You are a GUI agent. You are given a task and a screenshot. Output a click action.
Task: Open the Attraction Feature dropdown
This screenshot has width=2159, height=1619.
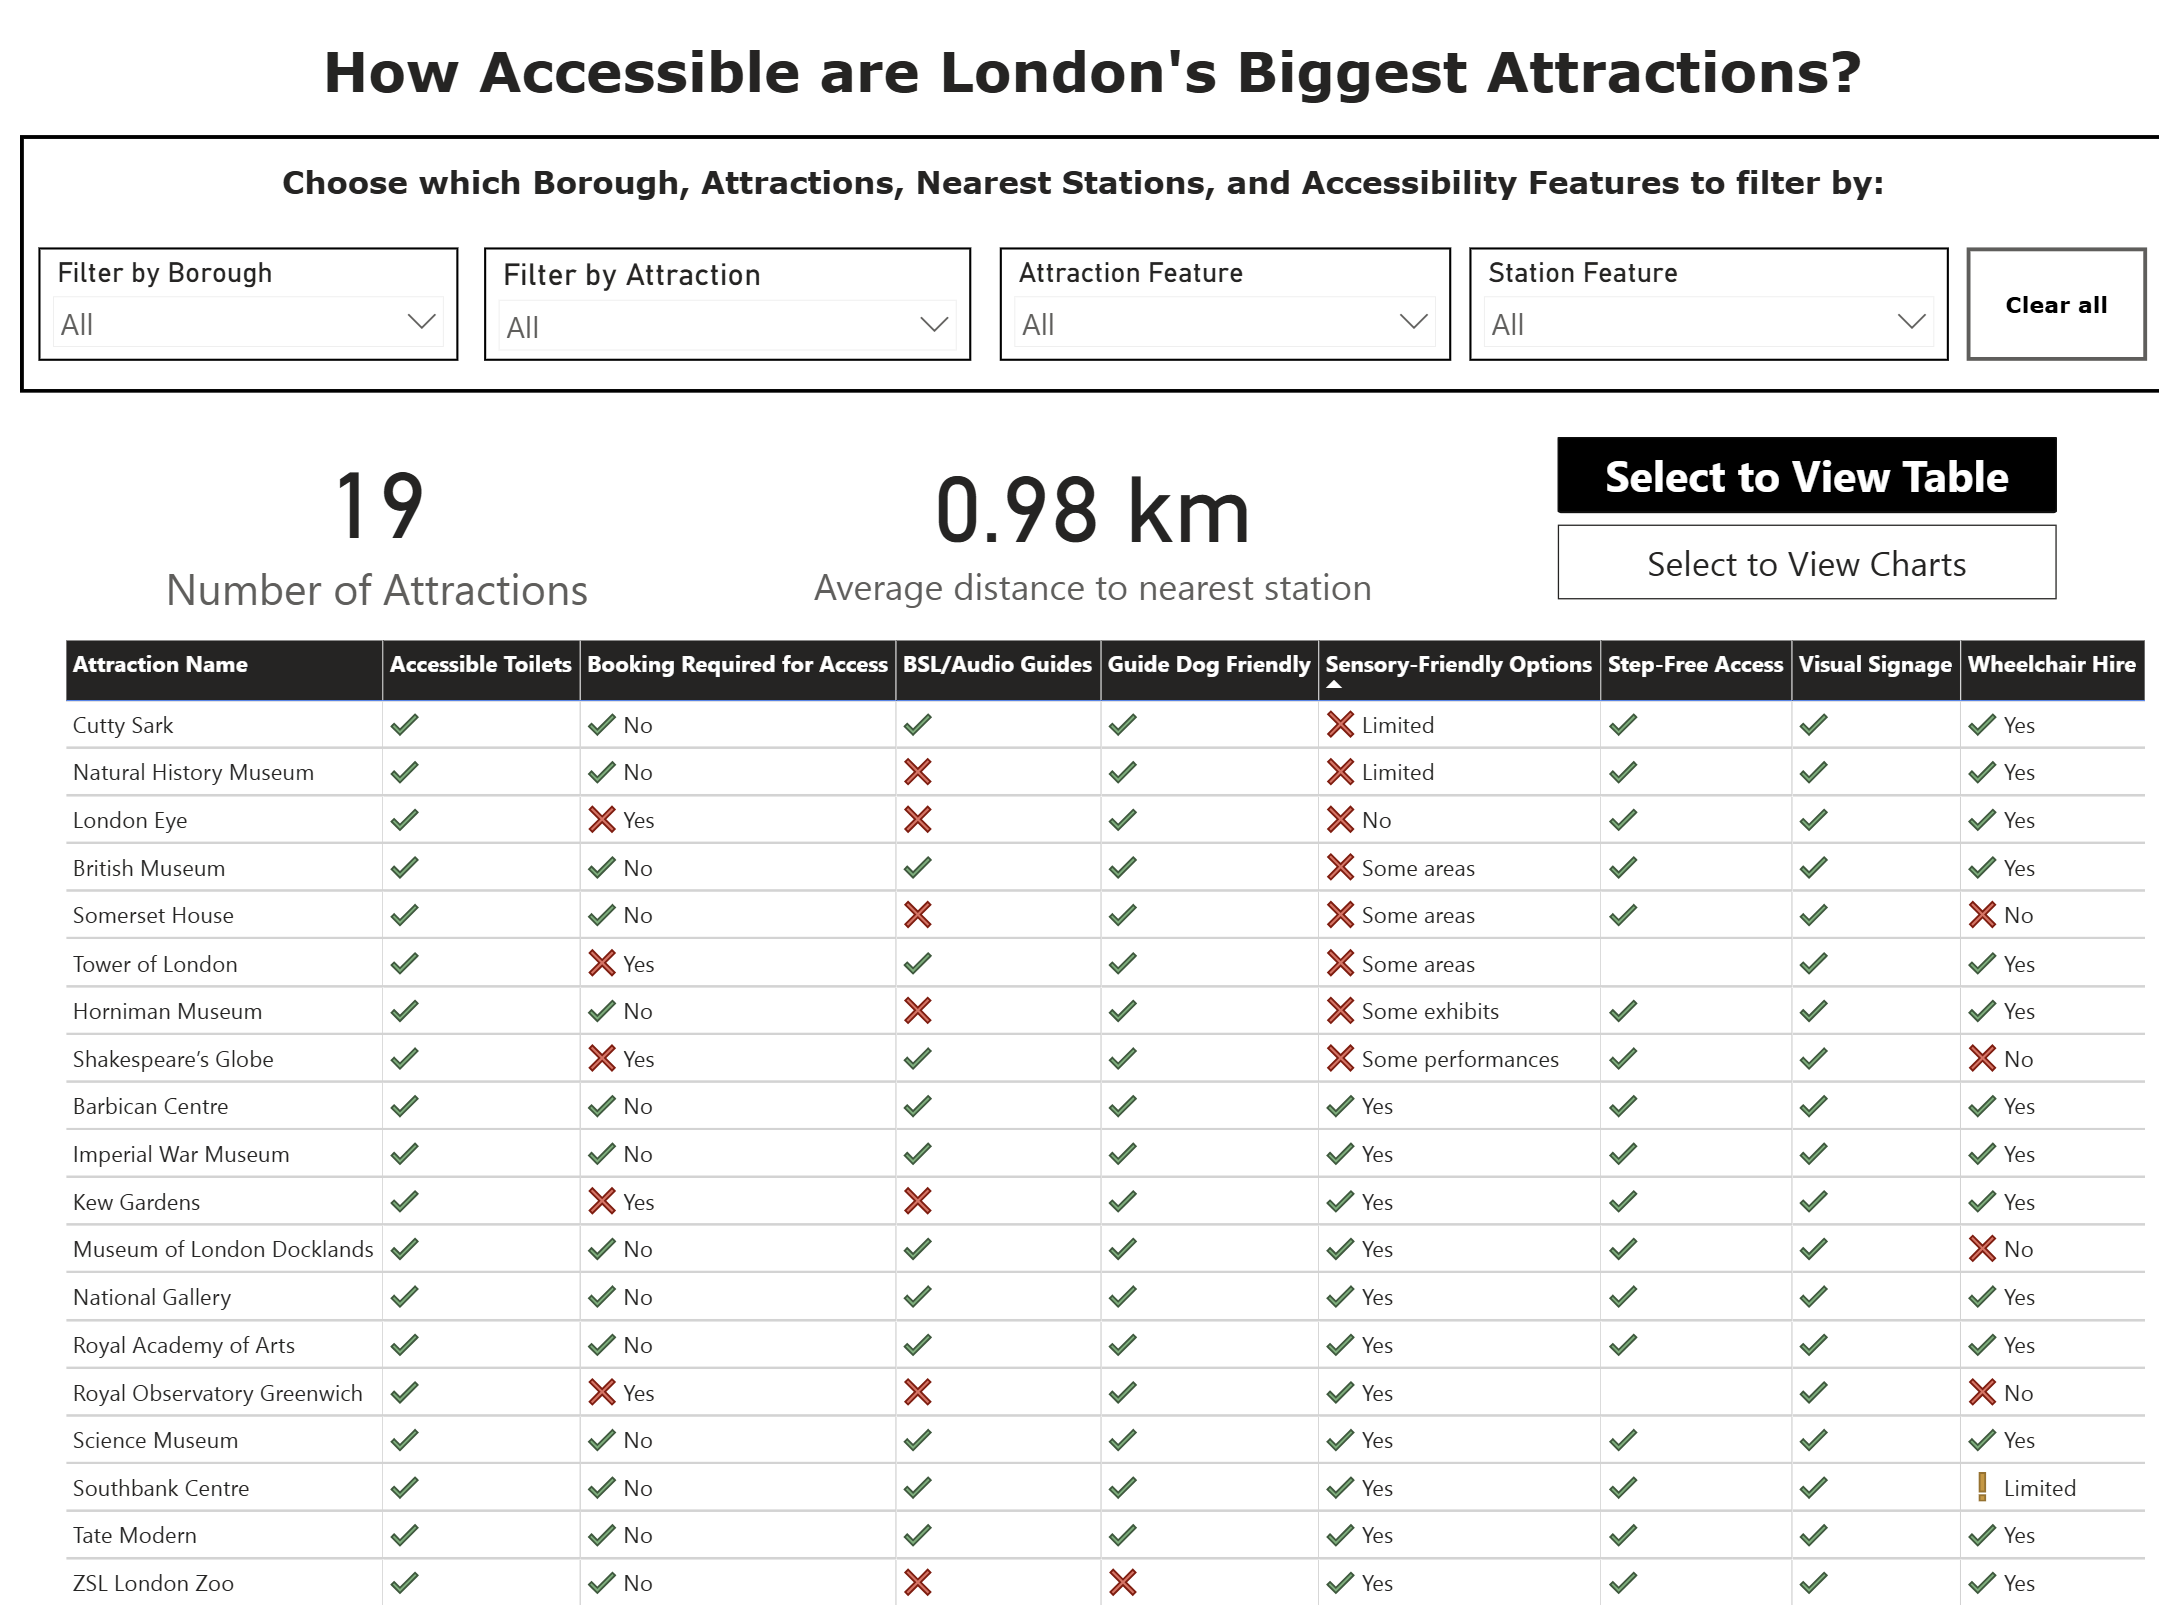[1224, 323]
